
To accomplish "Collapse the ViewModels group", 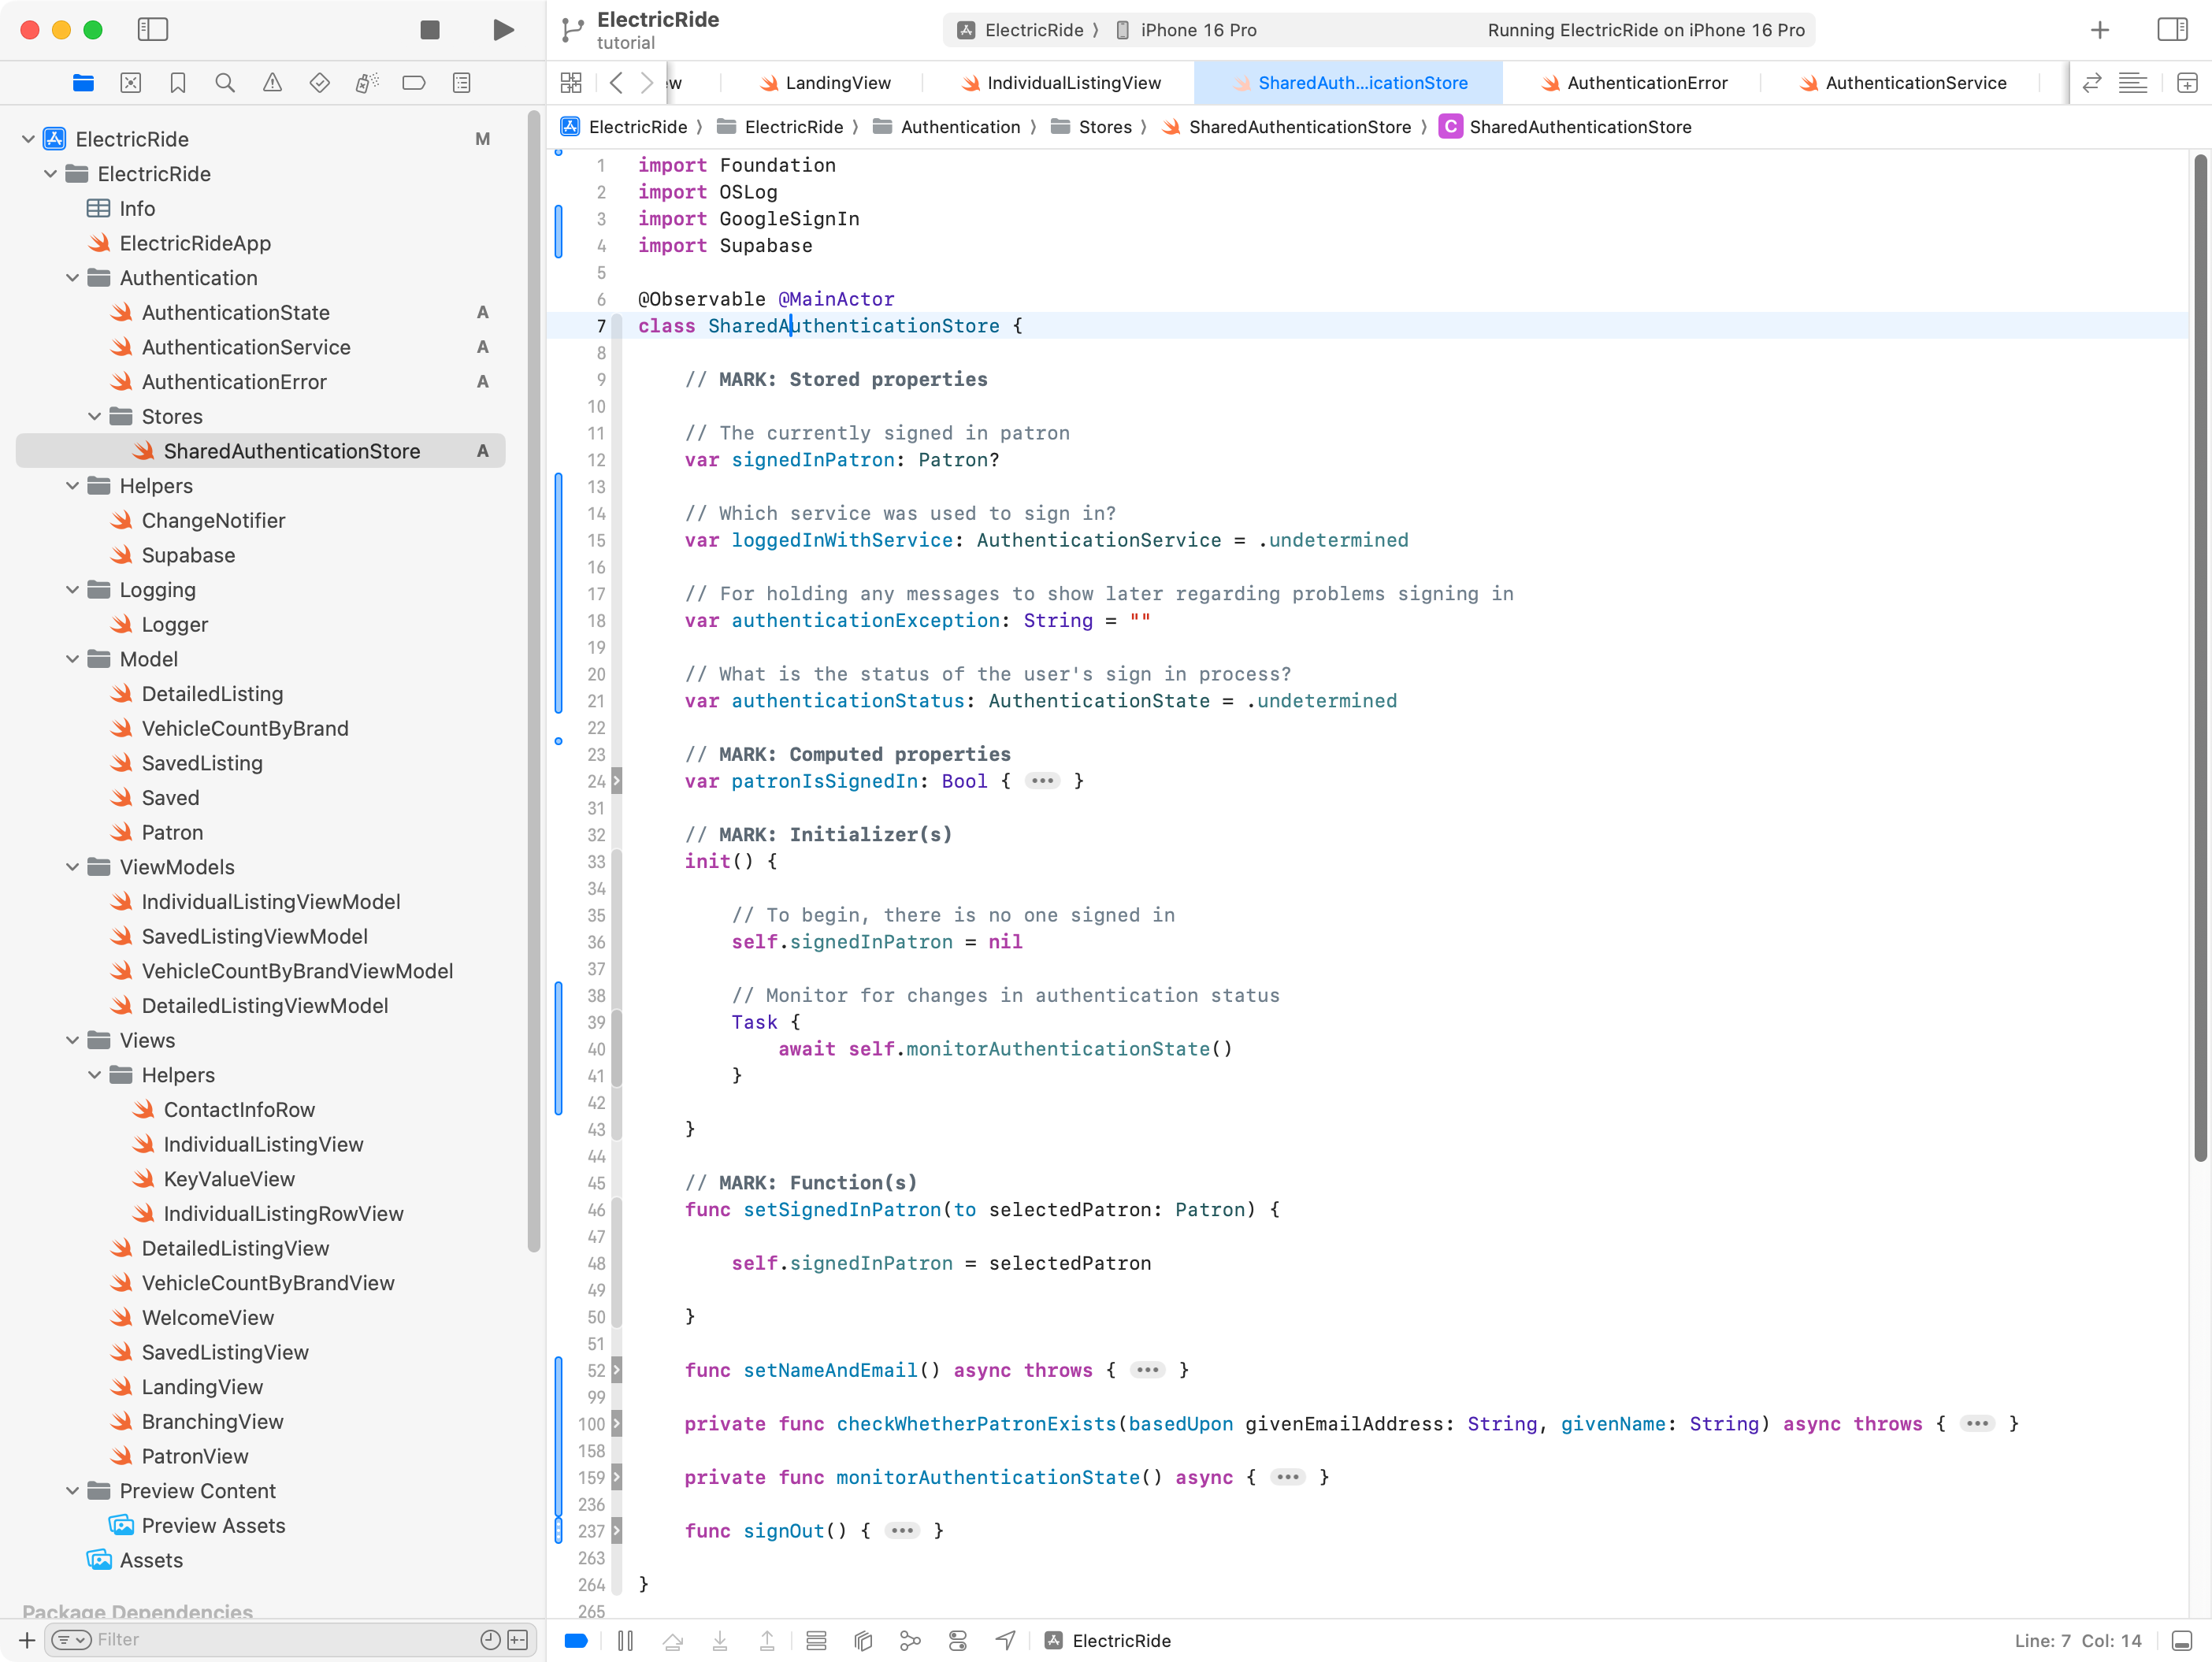I will click(x=73, y=867).
